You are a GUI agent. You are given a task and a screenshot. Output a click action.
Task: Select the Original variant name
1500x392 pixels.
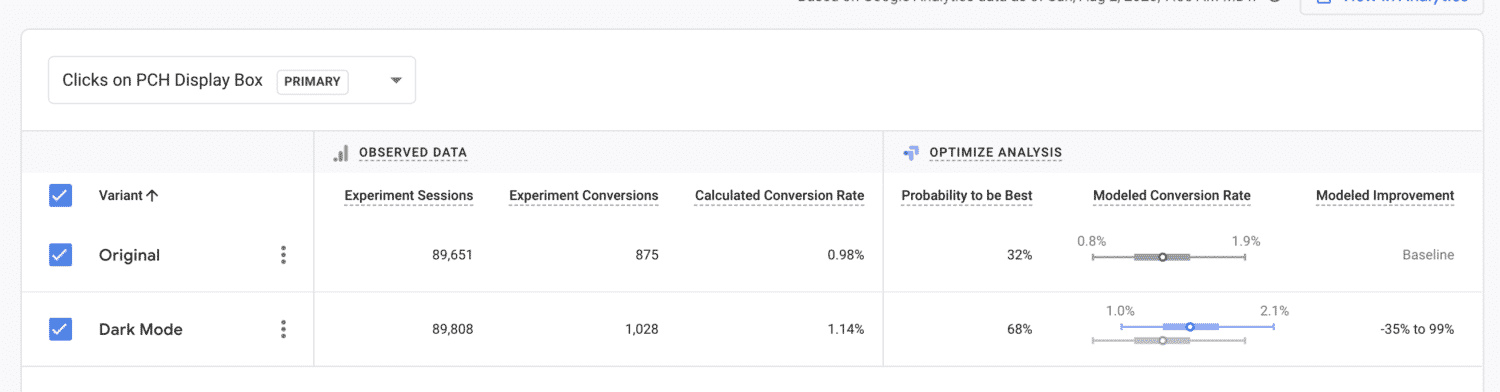click(129, 255)
